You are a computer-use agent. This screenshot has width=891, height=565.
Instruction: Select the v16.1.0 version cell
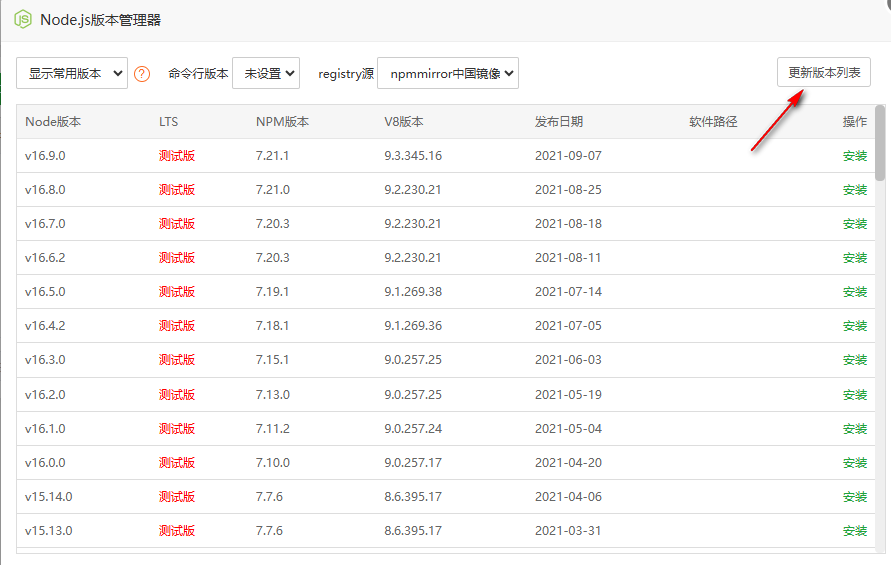coord(45,429)
